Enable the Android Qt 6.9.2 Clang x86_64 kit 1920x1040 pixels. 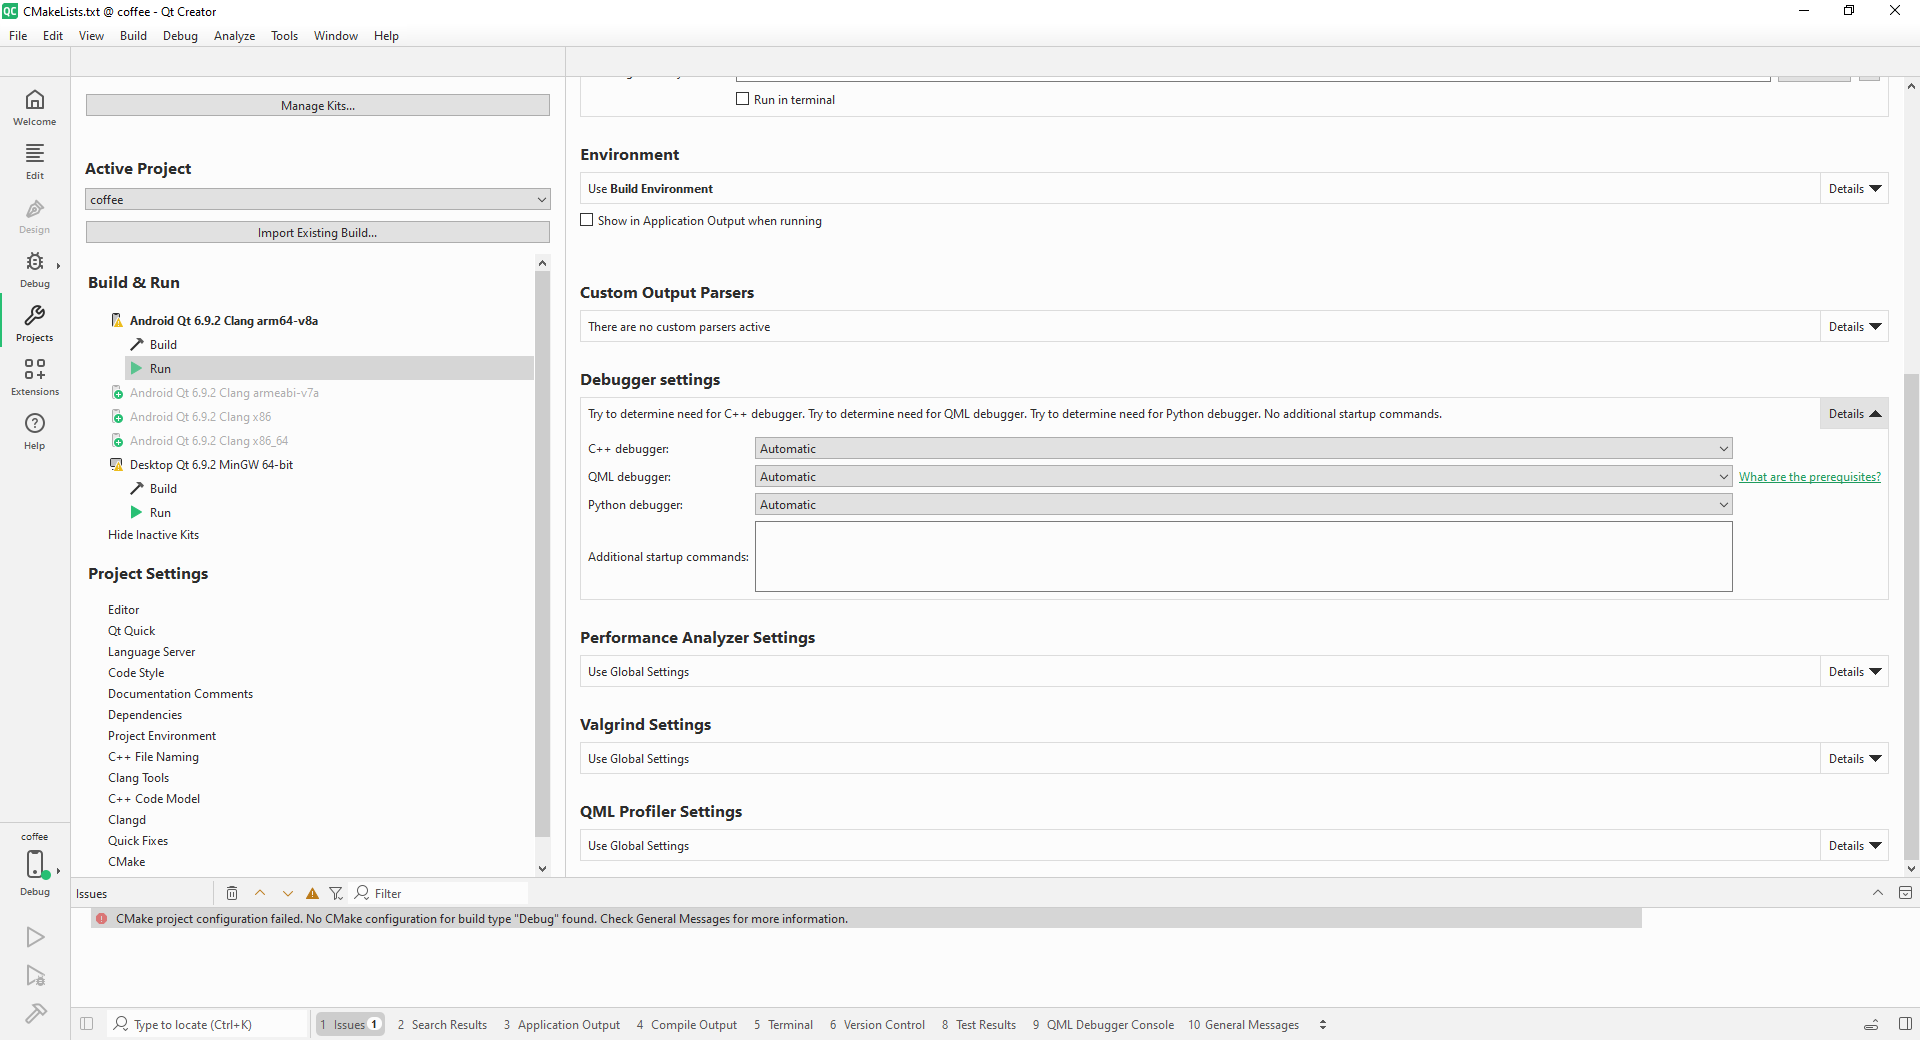pyautogui.click(x=209, y=441)
